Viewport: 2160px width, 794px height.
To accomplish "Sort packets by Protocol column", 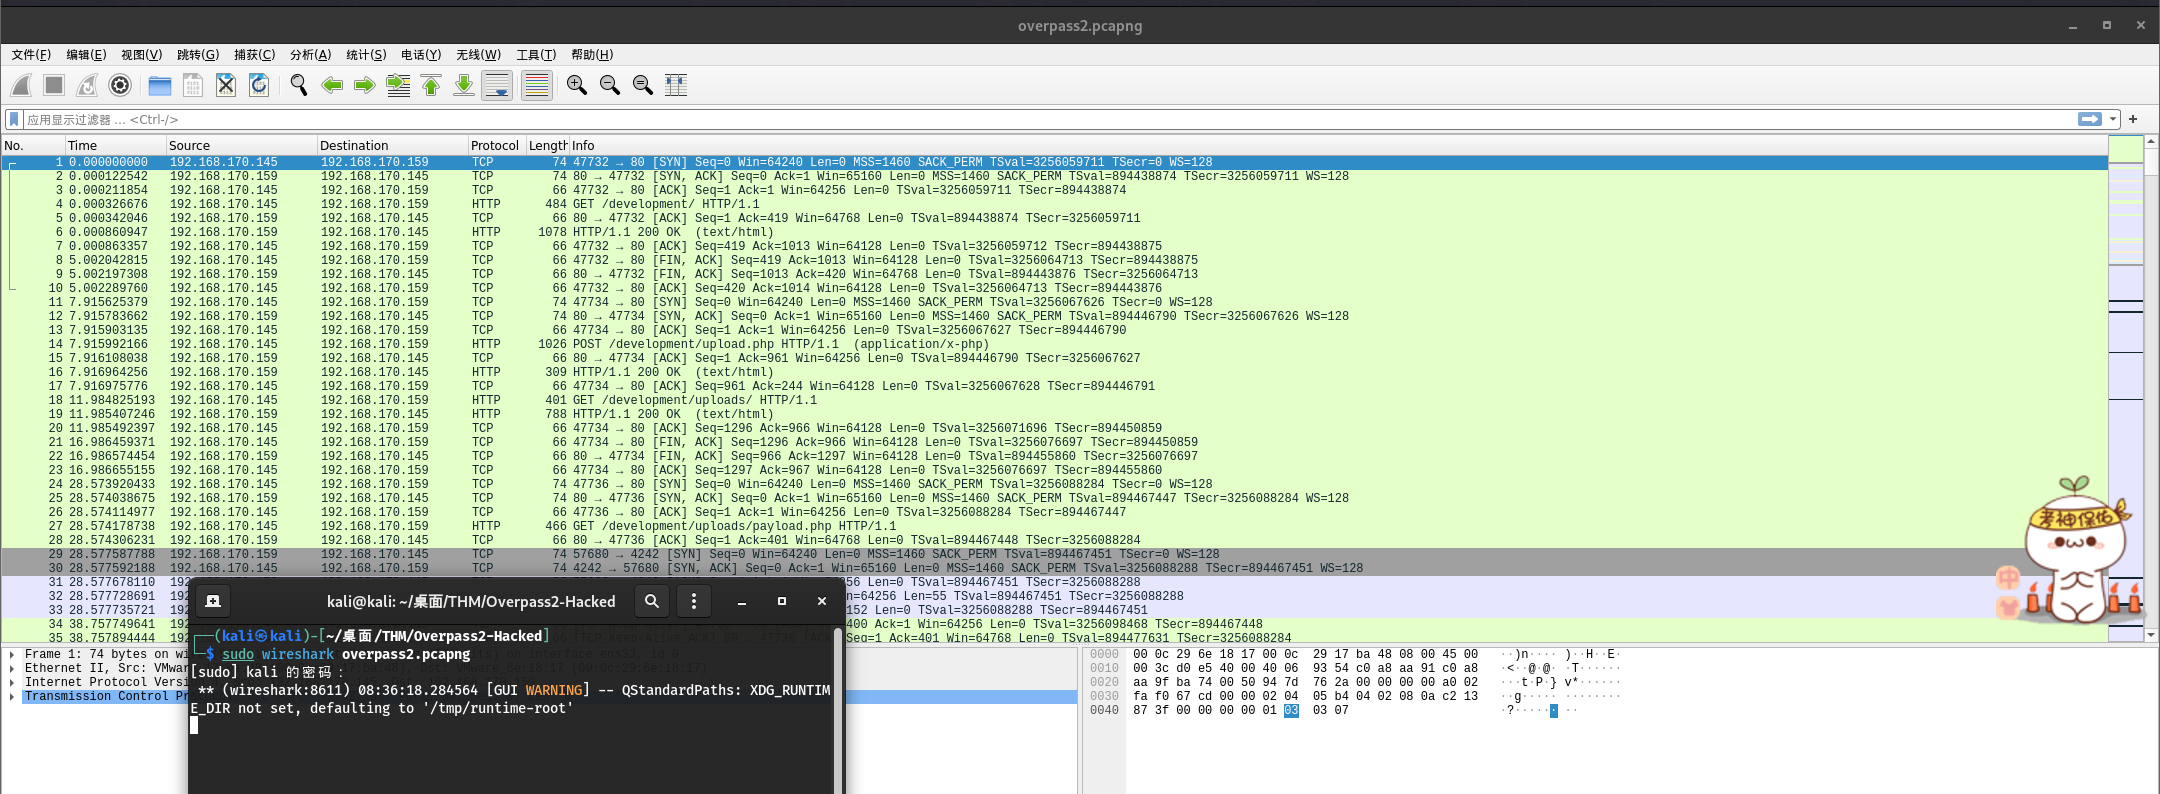I will tap(497, 146).
